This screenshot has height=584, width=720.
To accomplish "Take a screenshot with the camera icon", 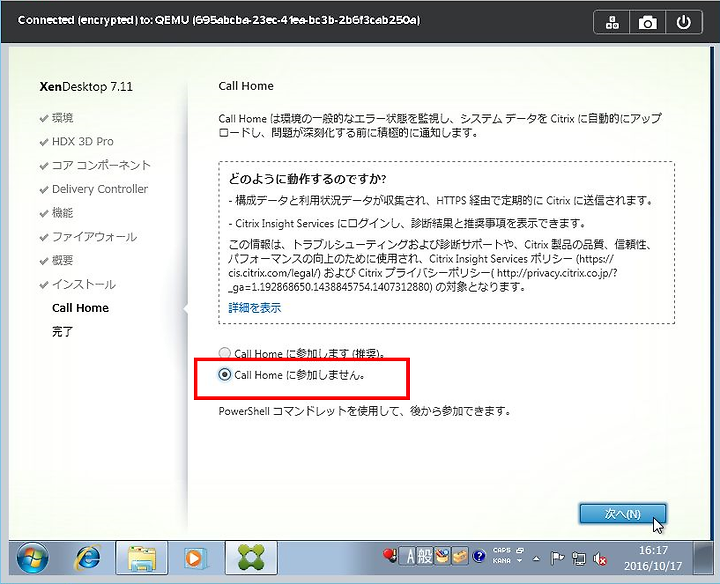I will (647, 22).
